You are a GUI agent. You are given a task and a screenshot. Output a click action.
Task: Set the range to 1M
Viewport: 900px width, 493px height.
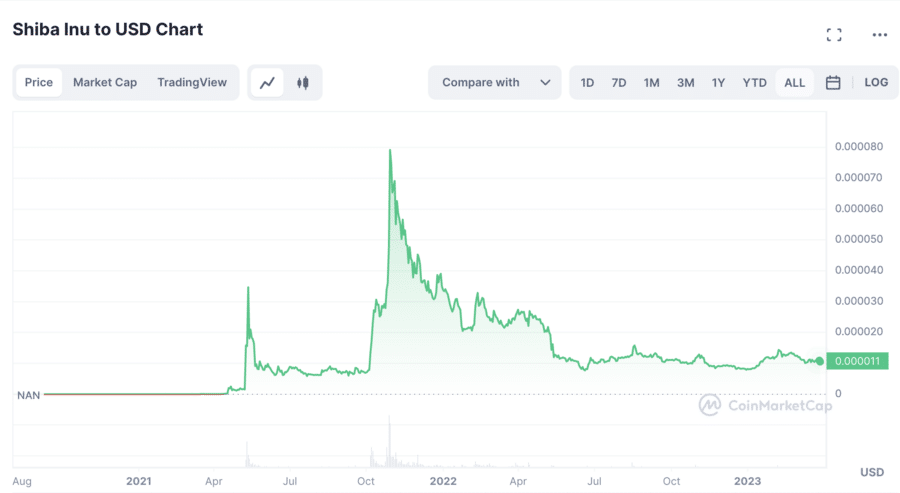click(651, 83)
